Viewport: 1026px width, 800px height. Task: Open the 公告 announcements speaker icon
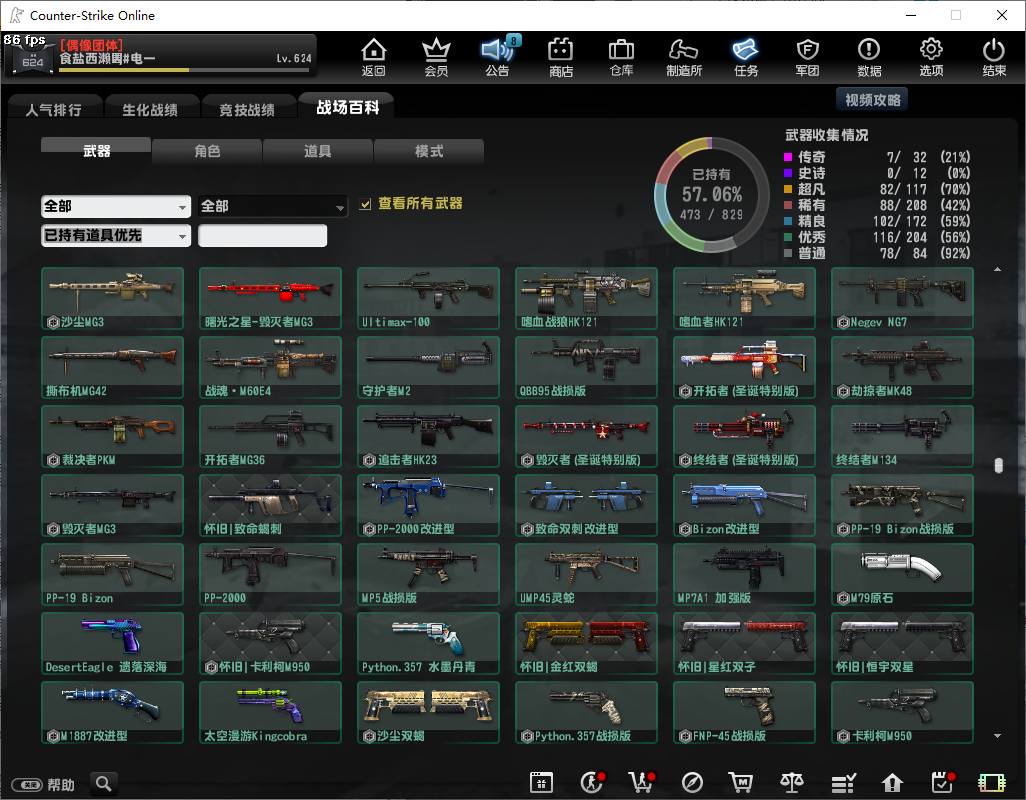498,56
